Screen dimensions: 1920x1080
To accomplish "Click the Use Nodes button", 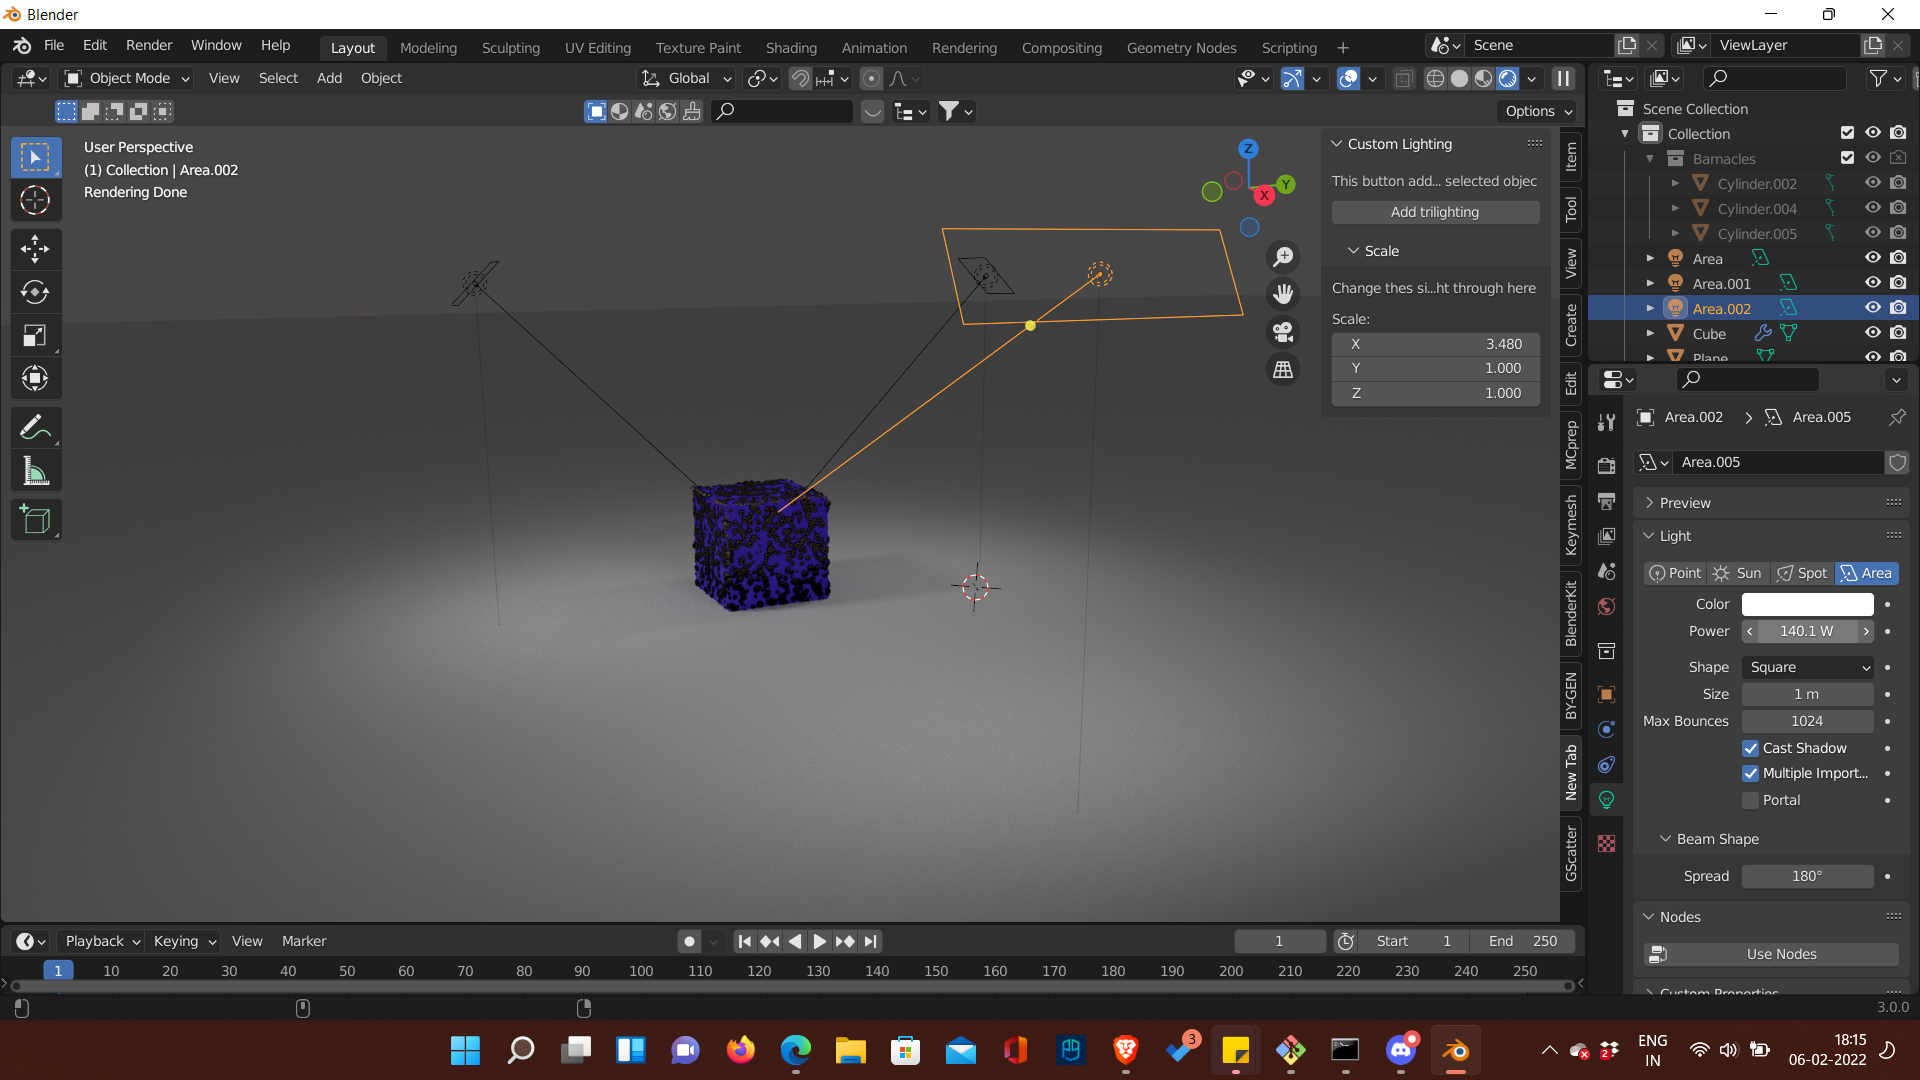I will click(1780, 954).
